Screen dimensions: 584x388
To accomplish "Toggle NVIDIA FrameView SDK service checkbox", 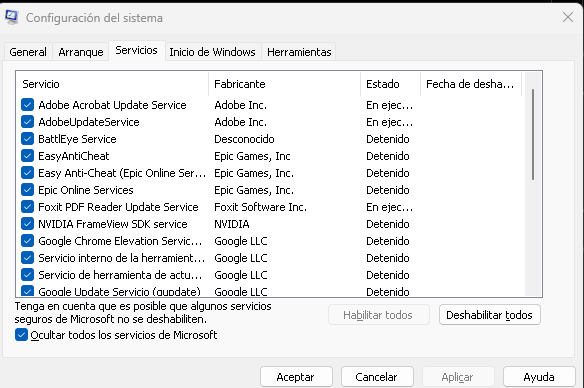I will click(x=28, y=224).
